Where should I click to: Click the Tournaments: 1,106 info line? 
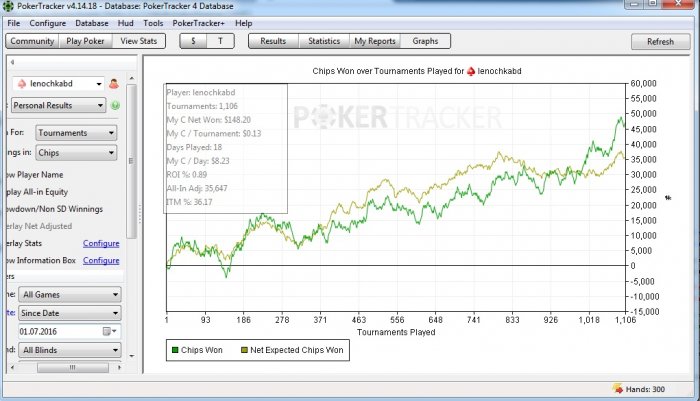point(202,106)
